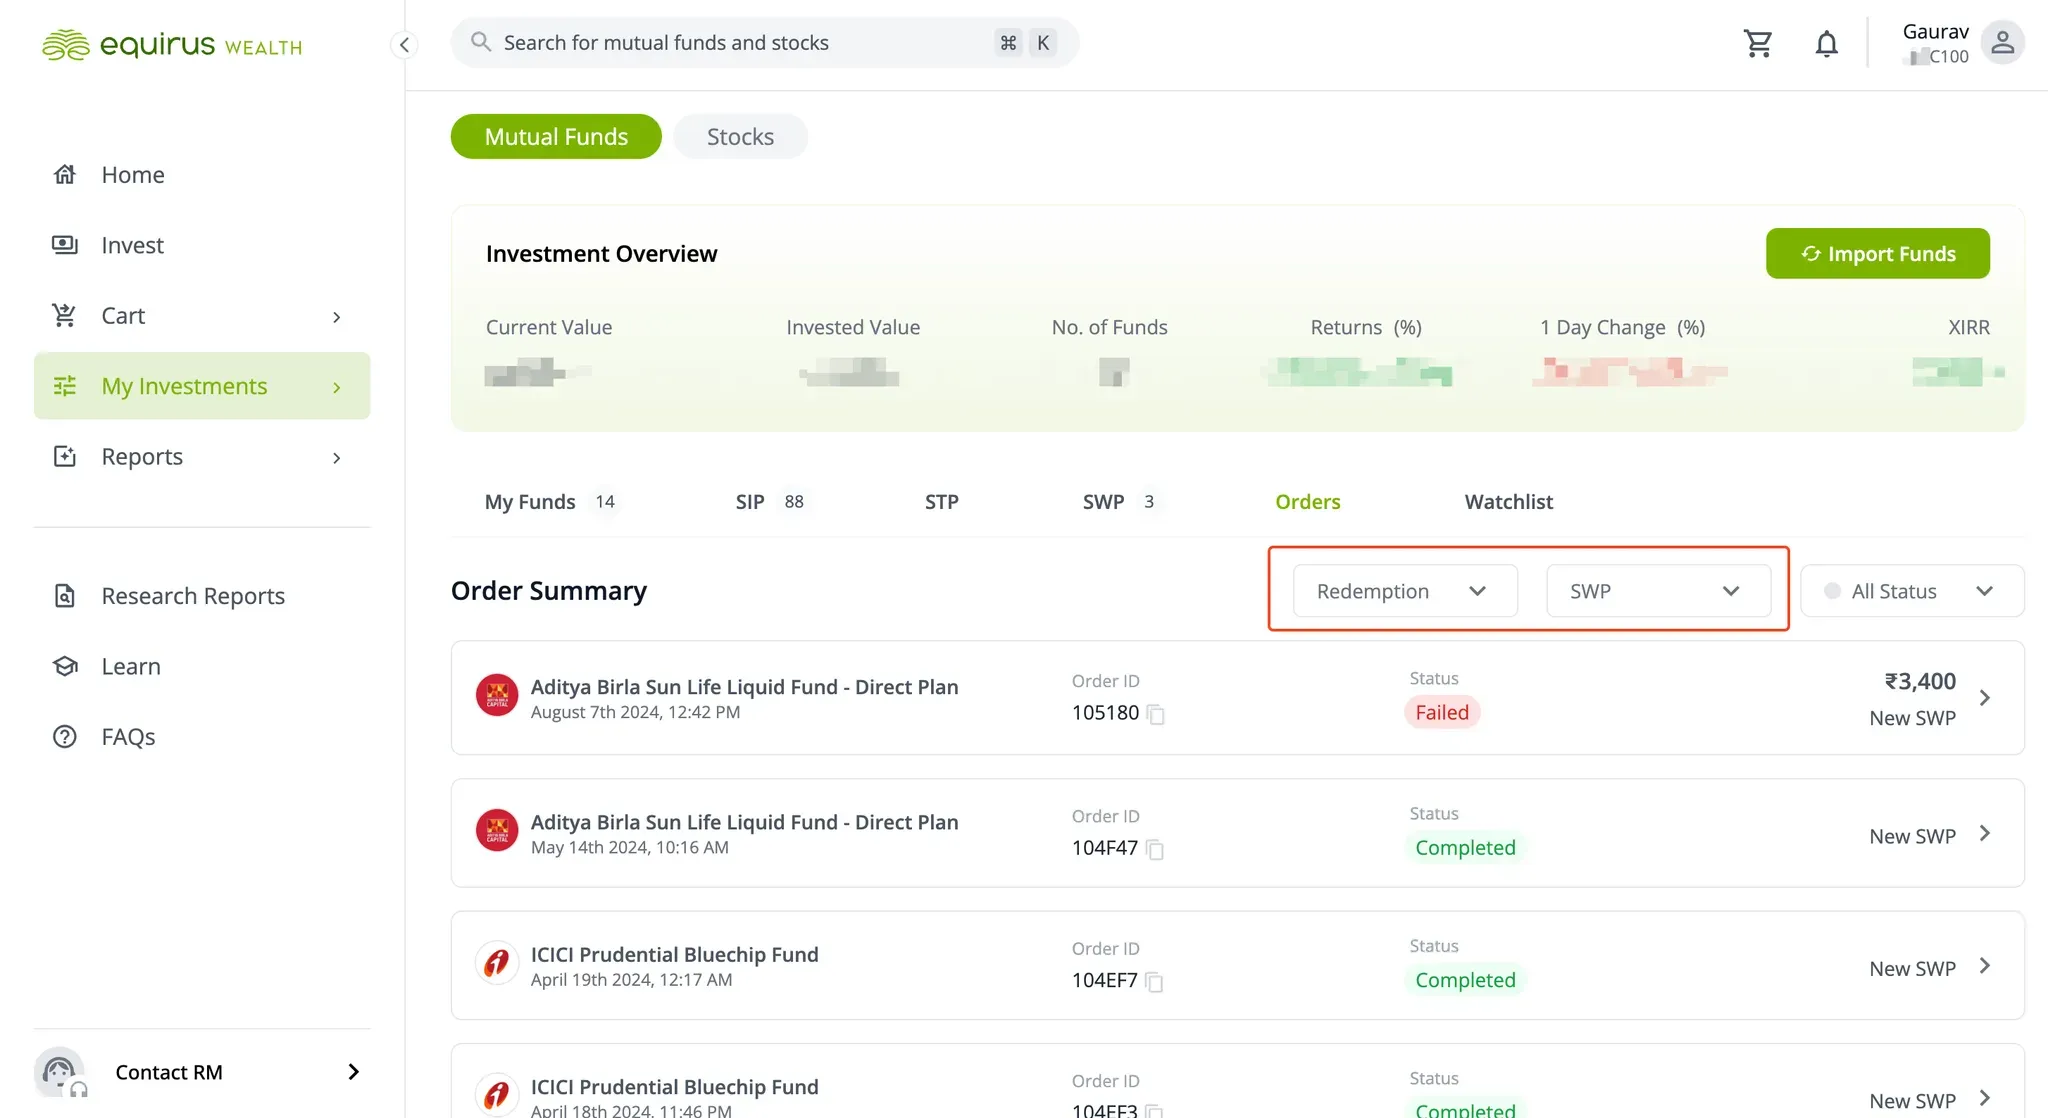Click the My Investments sliders icon

(65, 386)
